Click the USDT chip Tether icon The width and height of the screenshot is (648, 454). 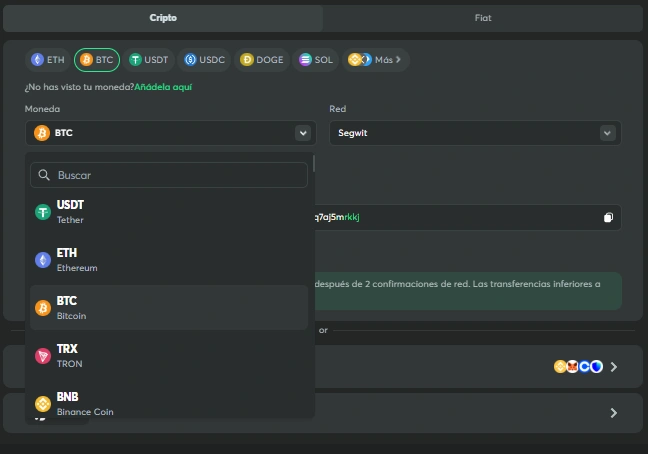tap(135, 60)
